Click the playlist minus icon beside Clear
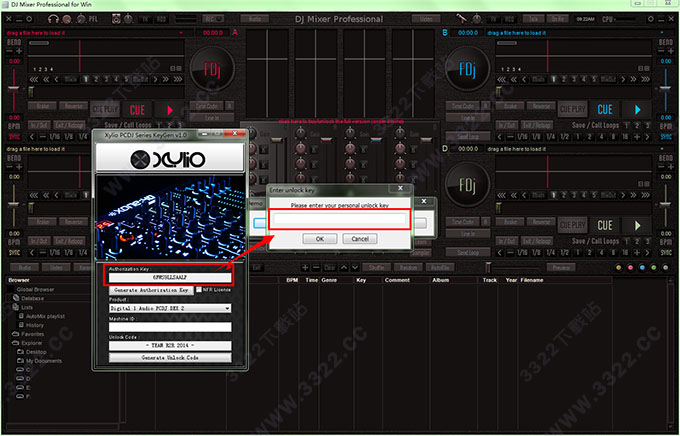The width and height of the screenshot is (680, 436). 316,268
